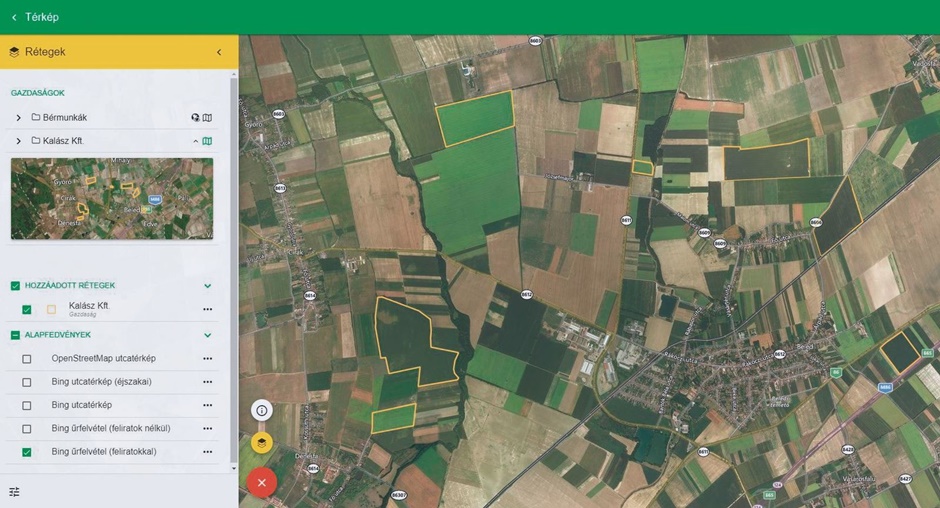The image size is (940, 508).
Task: Click the Kalász Kft. map preview thumbnail
Action: pyautogui.click(x=112, y=198)
